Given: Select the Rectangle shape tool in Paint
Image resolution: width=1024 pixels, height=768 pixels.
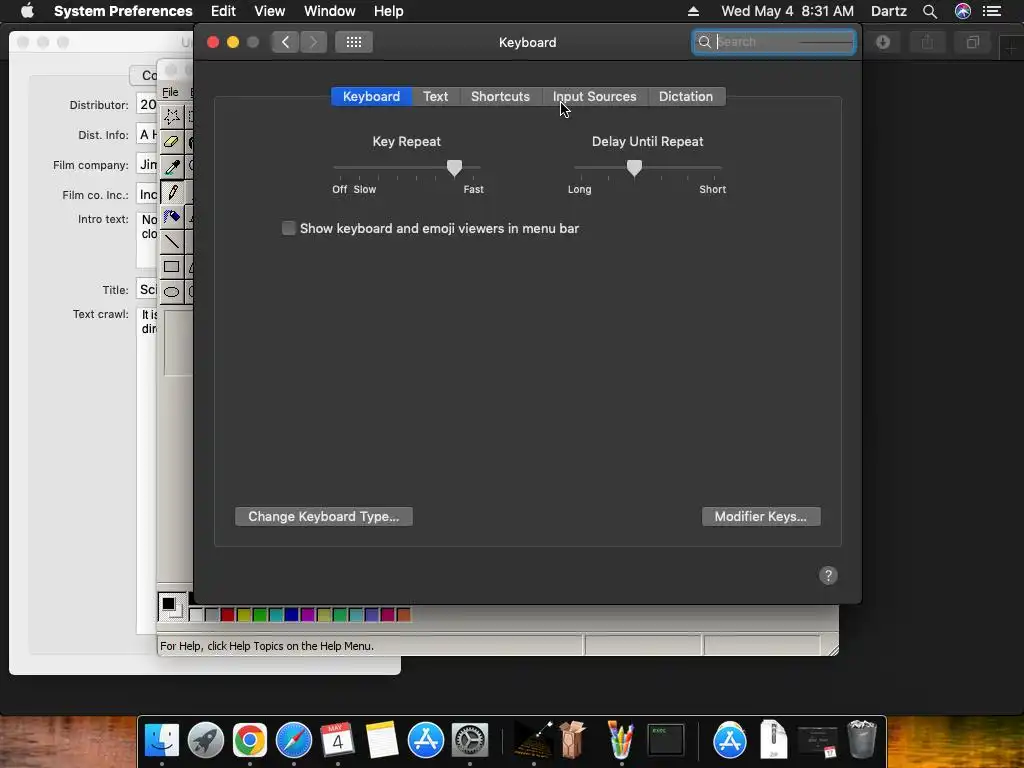Looking at the screenshot, I should pyautogui.click(x=172, y=266).
